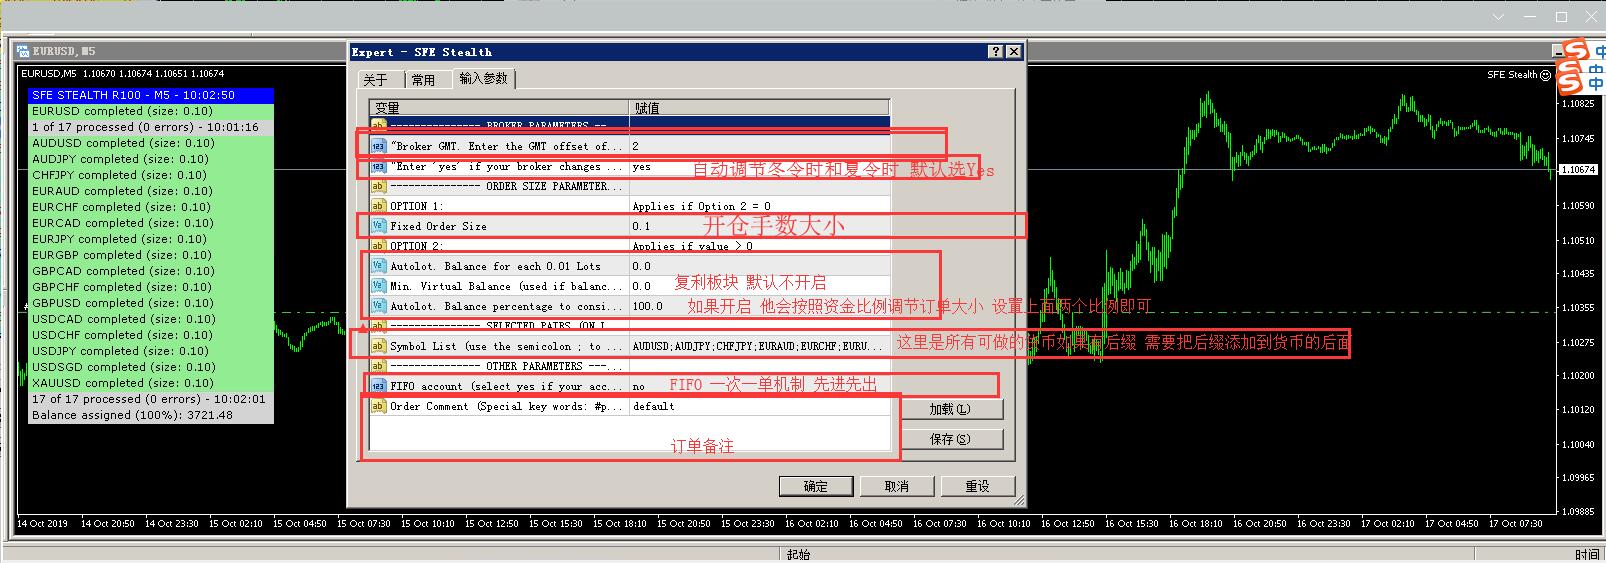Click the icon beside Fixed Order Size
1606x563 pixels.
(x=378, y=226)
